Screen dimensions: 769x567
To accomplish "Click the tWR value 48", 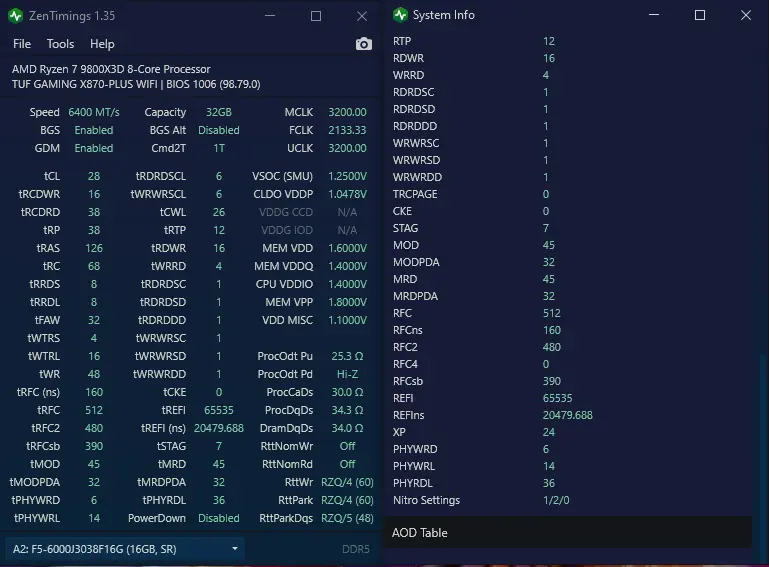I will pyautogui.click(x=94, y=374).
